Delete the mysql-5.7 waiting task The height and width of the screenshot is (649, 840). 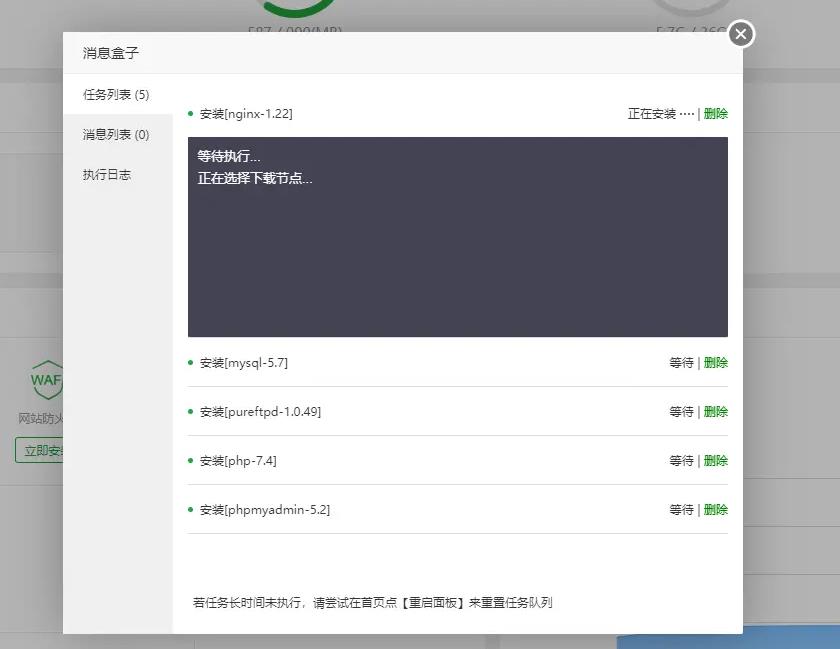(717, 362)
